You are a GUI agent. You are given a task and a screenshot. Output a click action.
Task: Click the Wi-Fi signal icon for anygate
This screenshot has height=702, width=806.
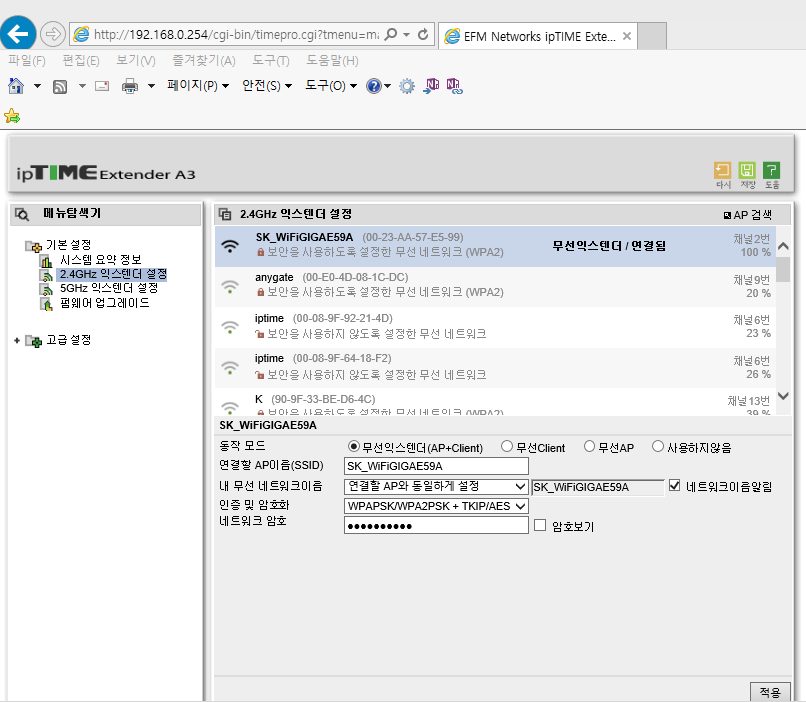point(230,286)
